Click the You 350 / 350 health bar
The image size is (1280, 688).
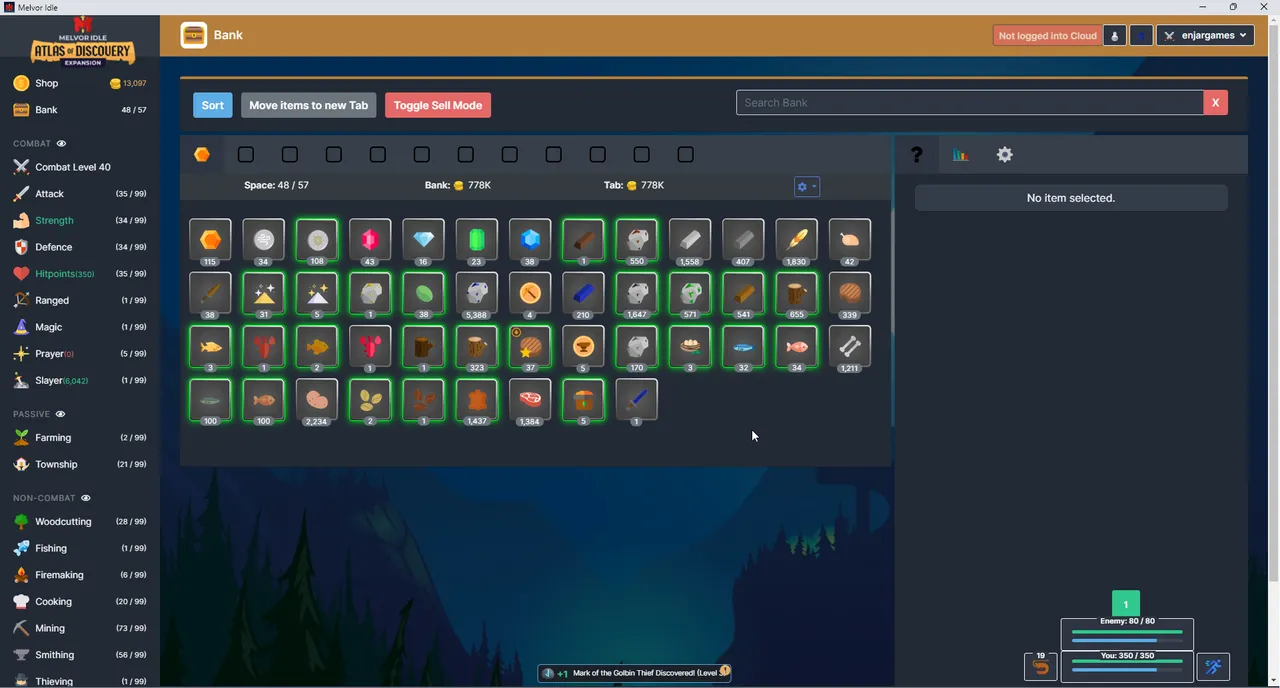tap(1127, 666)
